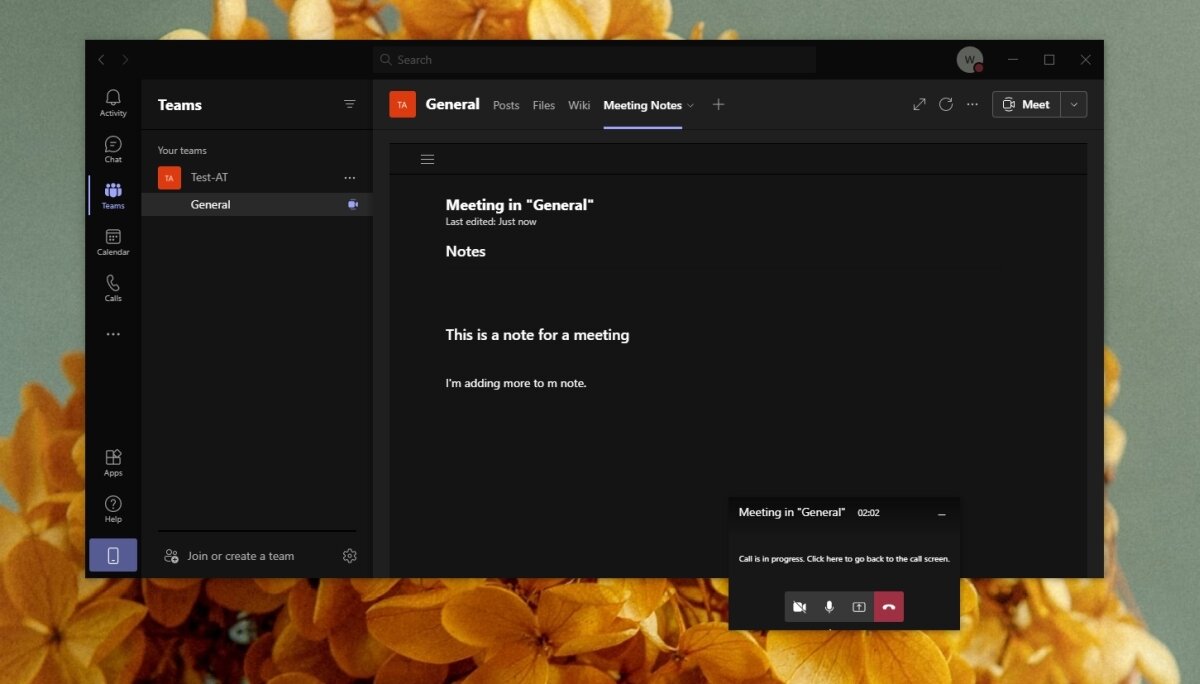The image size is (1200, 684).
Task: Hang up the call with red button
Action: [888, 607]
